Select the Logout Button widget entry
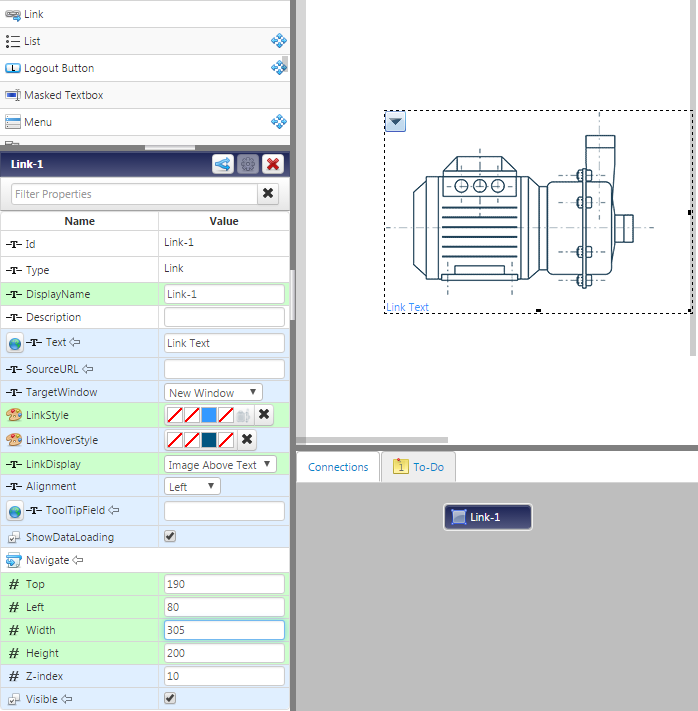Screen dimensions: 698x711 145,68
